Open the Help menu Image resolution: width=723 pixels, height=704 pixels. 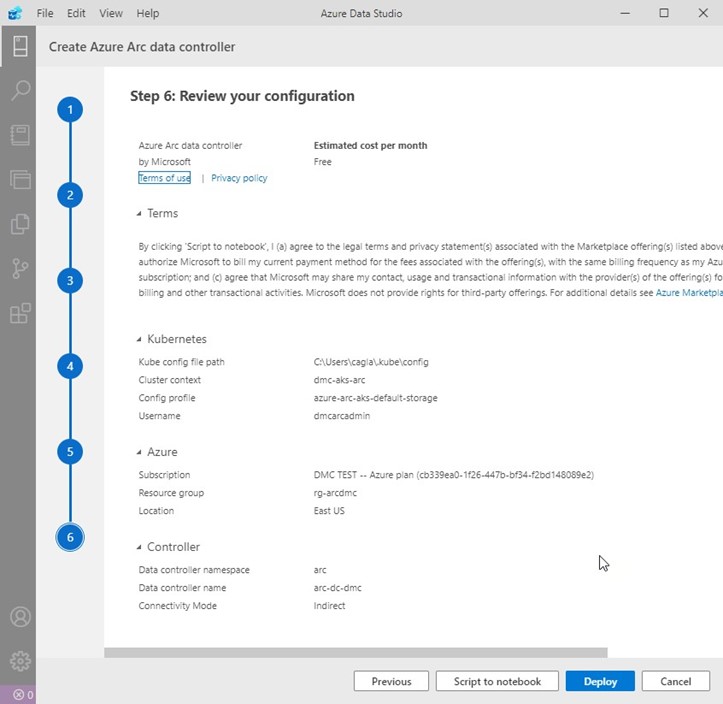pos(148,13)
